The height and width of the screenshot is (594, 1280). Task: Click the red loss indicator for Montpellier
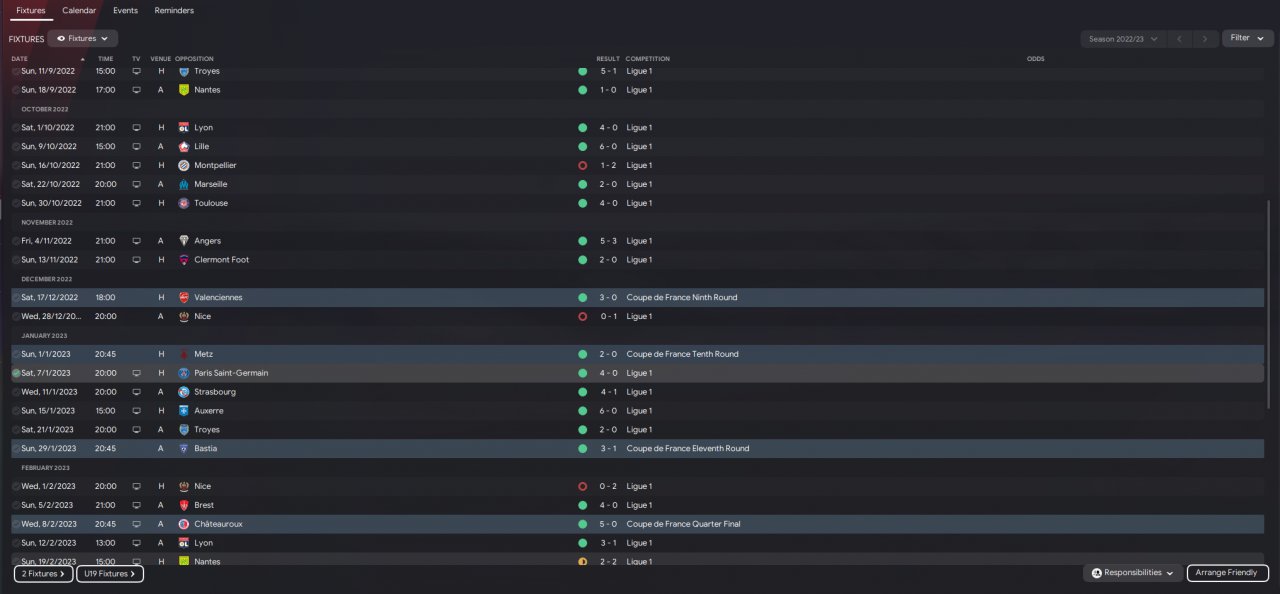pos(582,165)
